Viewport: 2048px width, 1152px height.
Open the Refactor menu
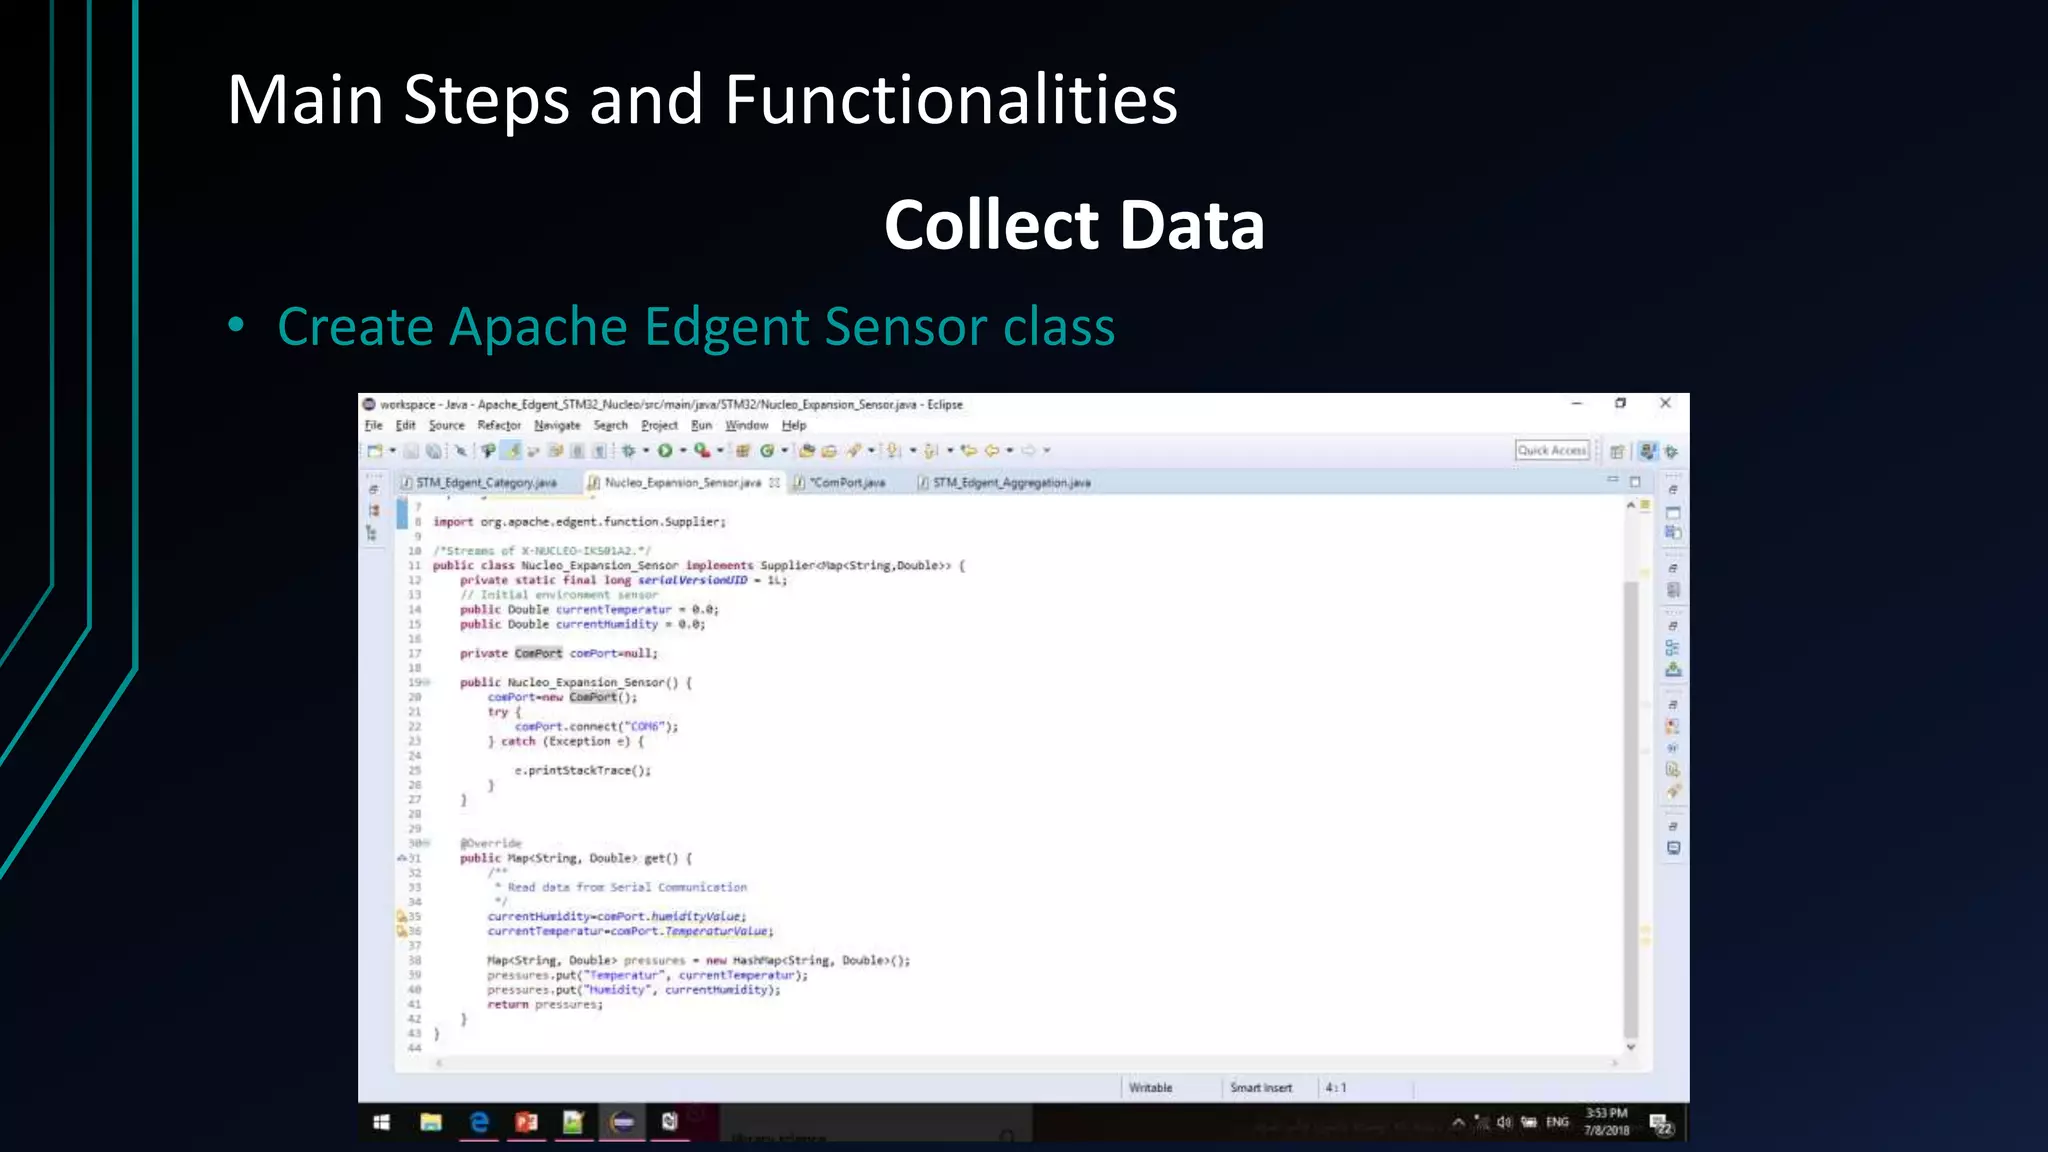click(499, 425)
